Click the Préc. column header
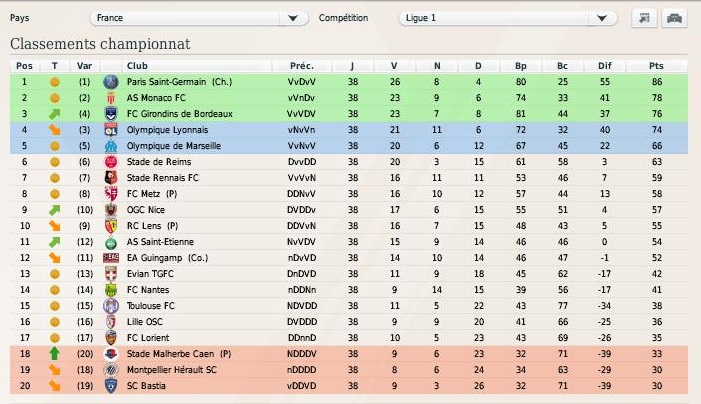The image size is (701, 404). click(x=302, y=66)
